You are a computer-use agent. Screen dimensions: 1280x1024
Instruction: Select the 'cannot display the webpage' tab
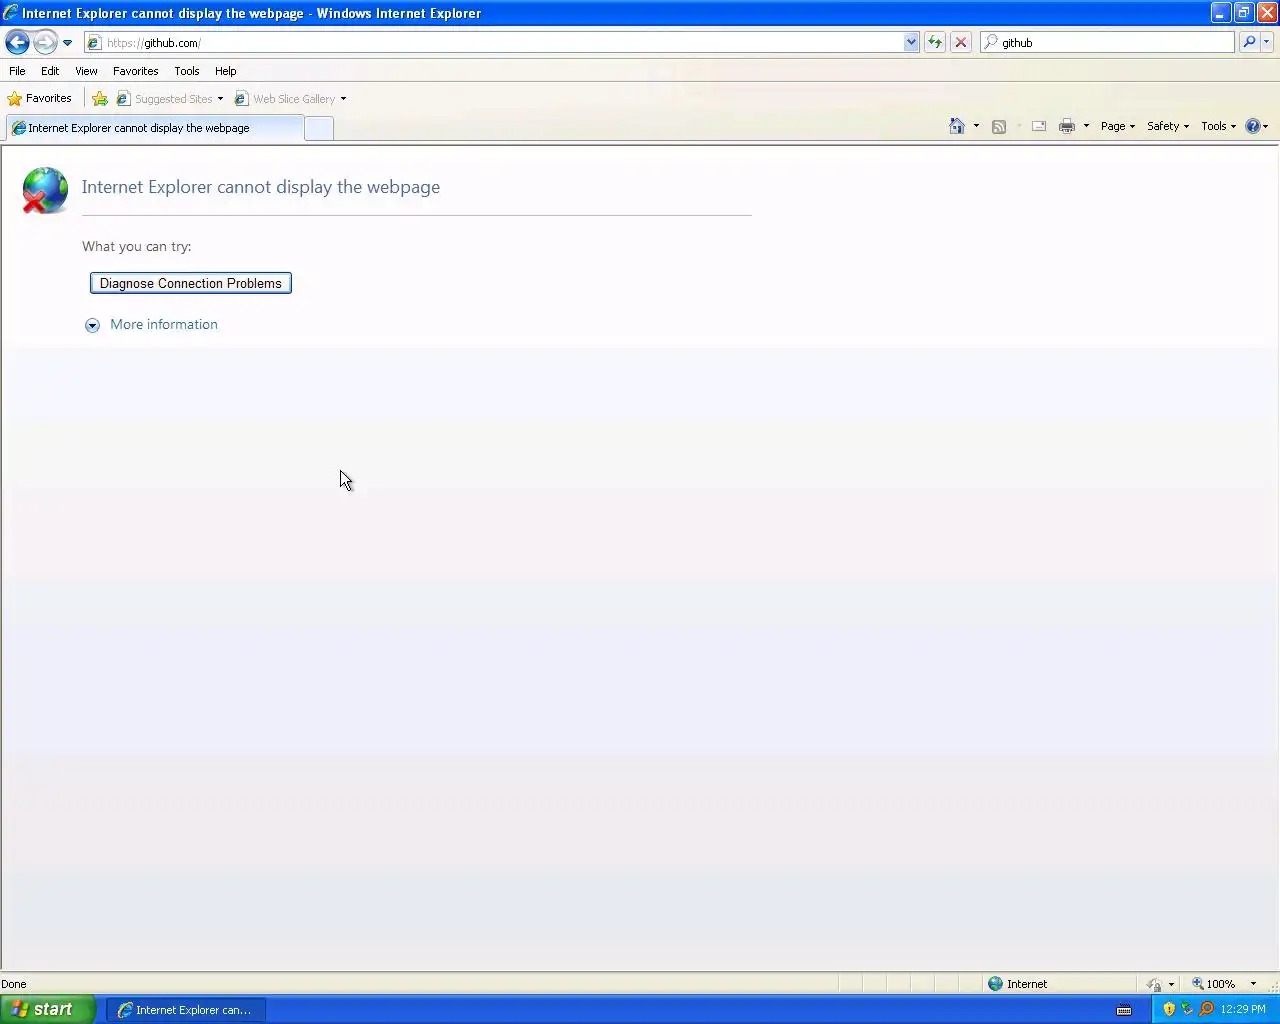[x=154, y=128]
